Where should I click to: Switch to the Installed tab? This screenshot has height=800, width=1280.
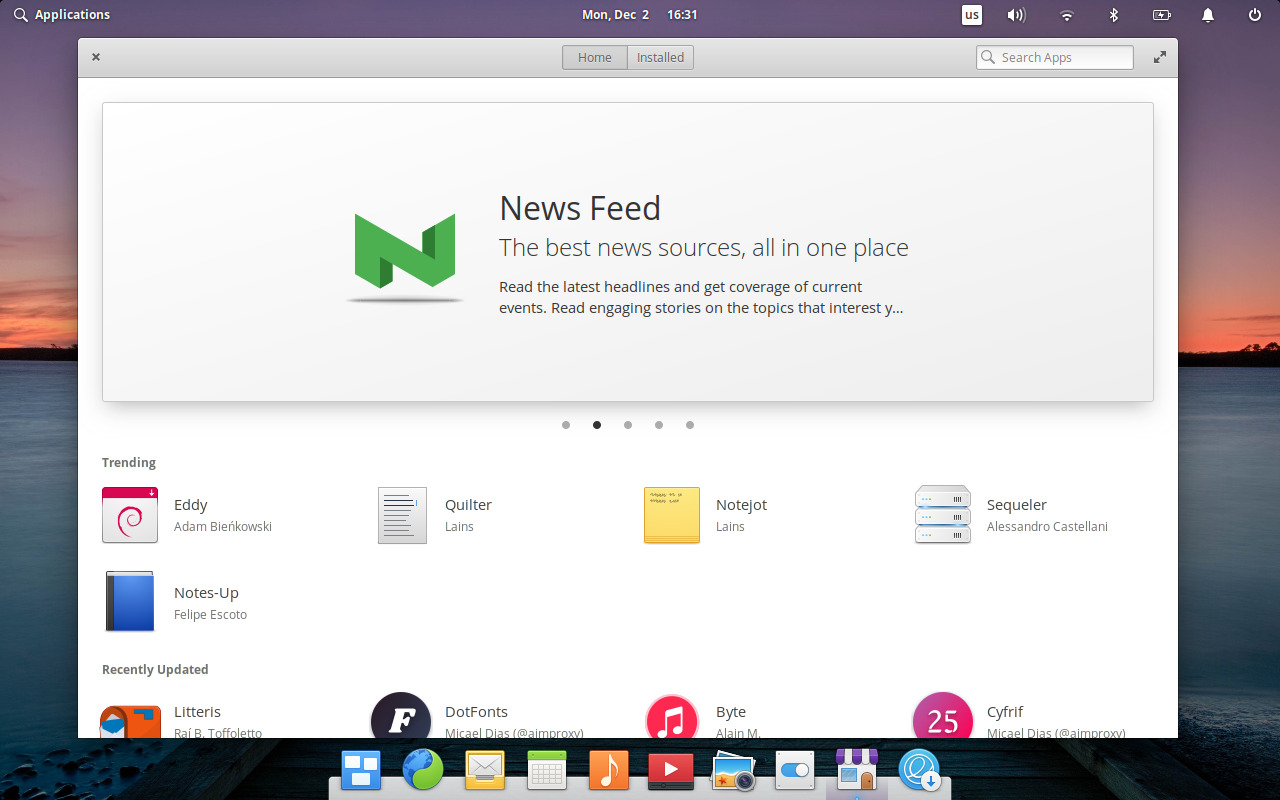pos(659,57)
